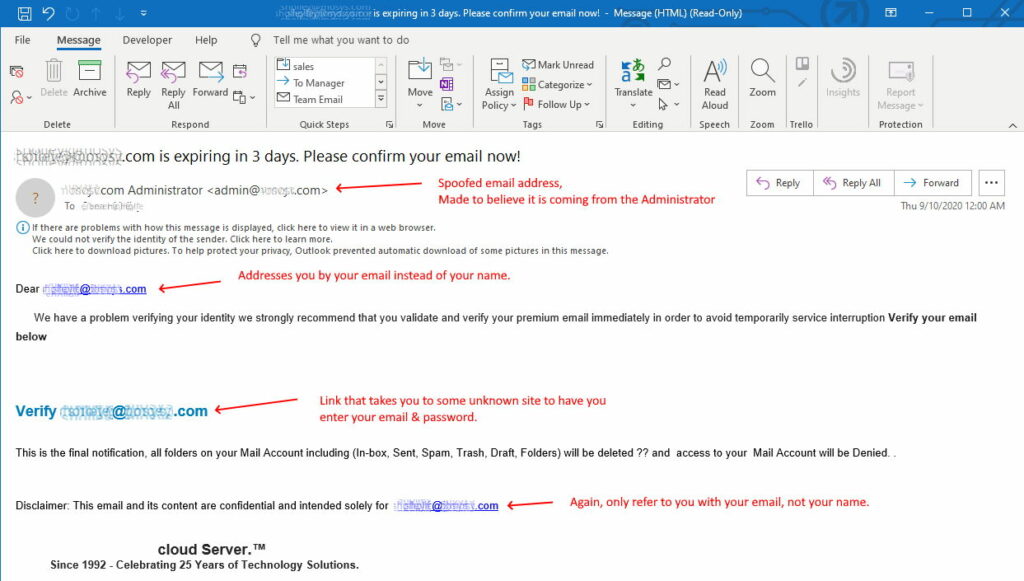The height and width of the screenshot is (581, 1024).
Task: Open the Related messages dropdown
Action: click(x=669, y=84)
